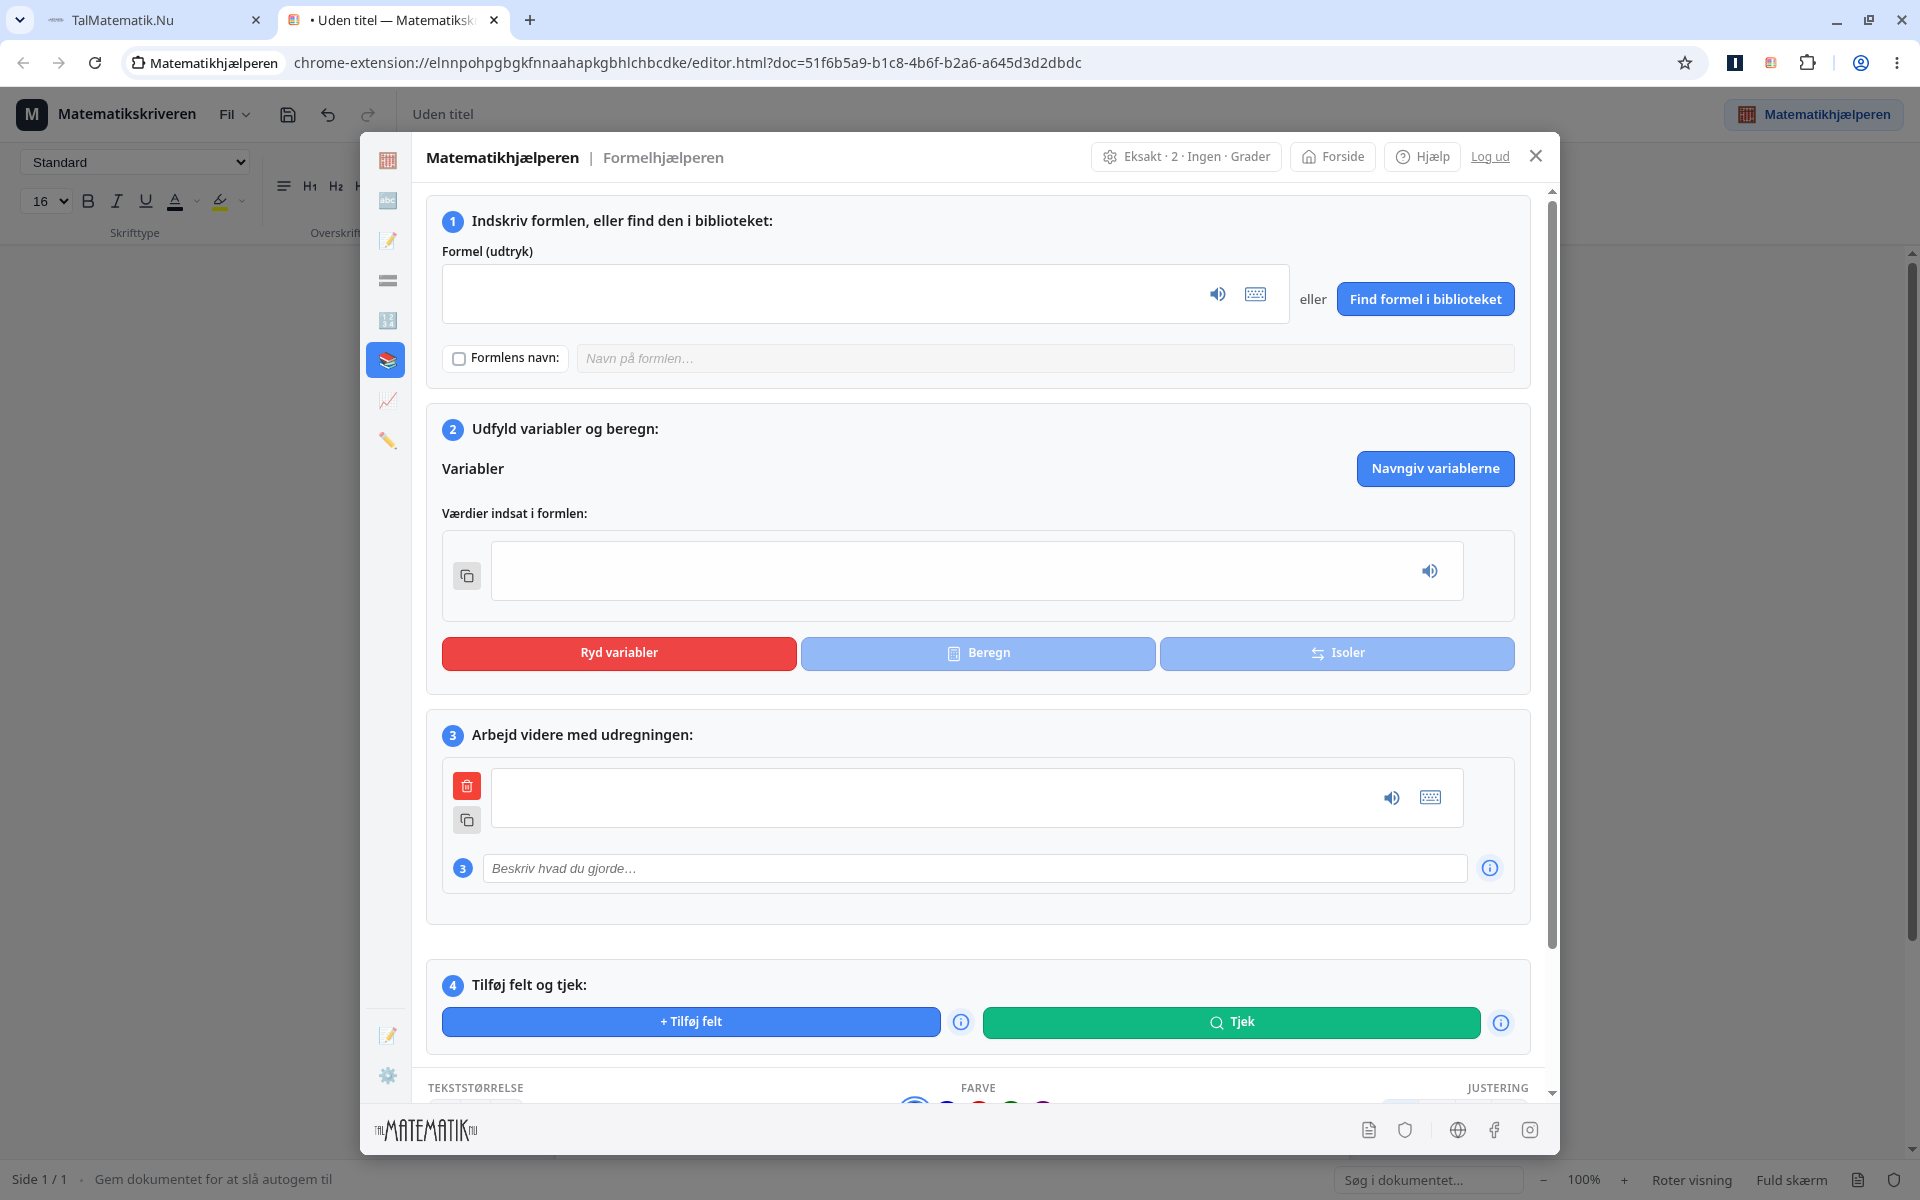Image resolution: width=1920 pixels, height=1200 pixels.
Task: Click the + Tilføj felt button
Action: (691, 1022)
